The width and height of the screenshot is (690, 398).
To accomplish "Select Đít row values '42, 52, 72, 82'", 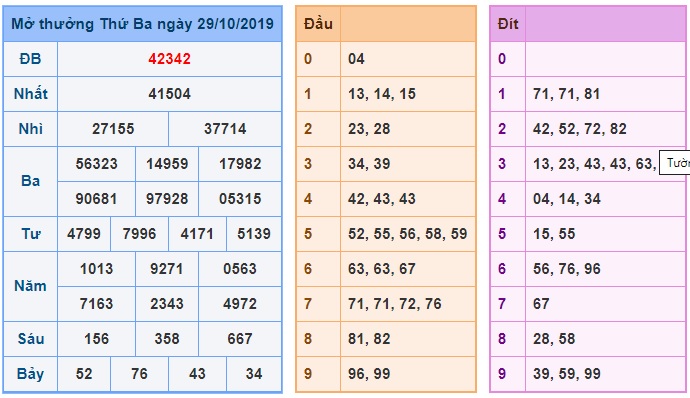I will coord(580,129).
